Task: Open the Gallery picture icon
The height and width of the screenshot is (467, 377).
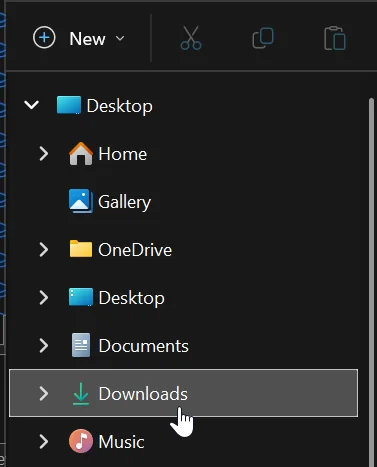Action: coord(81,201)
